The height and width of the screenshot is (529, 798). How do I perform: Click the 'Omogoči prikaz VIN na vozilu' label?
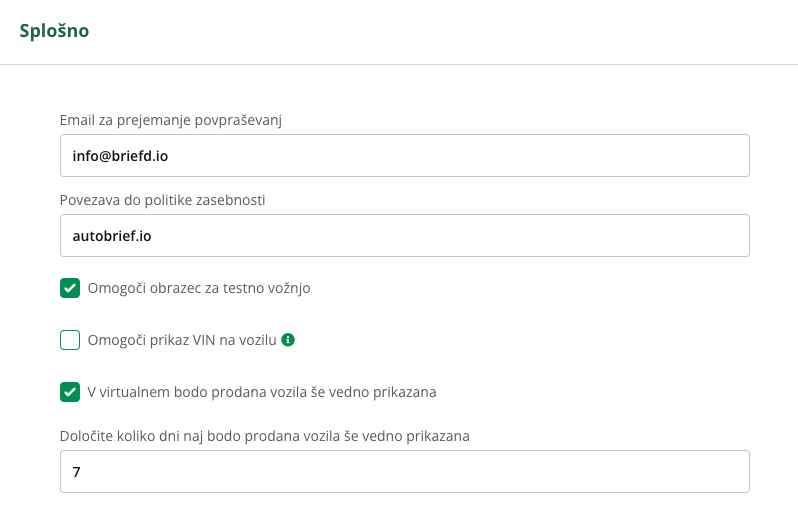coord(182,340)
